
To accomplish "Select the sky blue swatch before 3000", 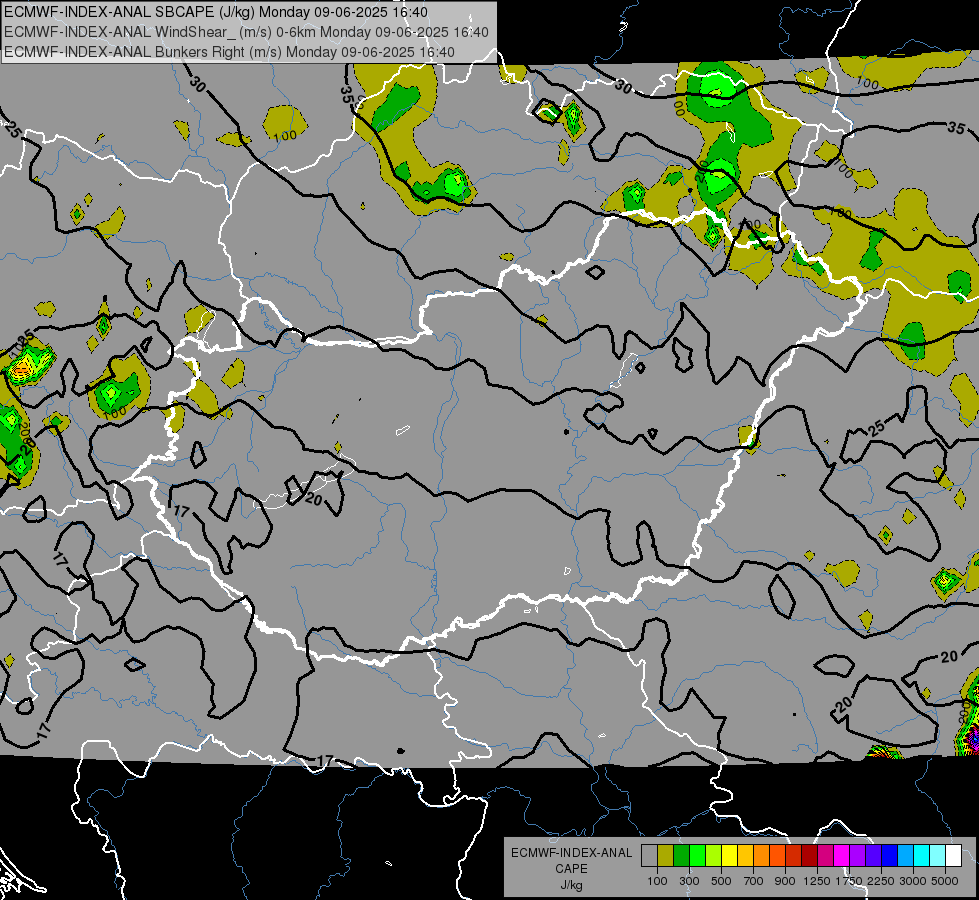I will click(905, 856).
